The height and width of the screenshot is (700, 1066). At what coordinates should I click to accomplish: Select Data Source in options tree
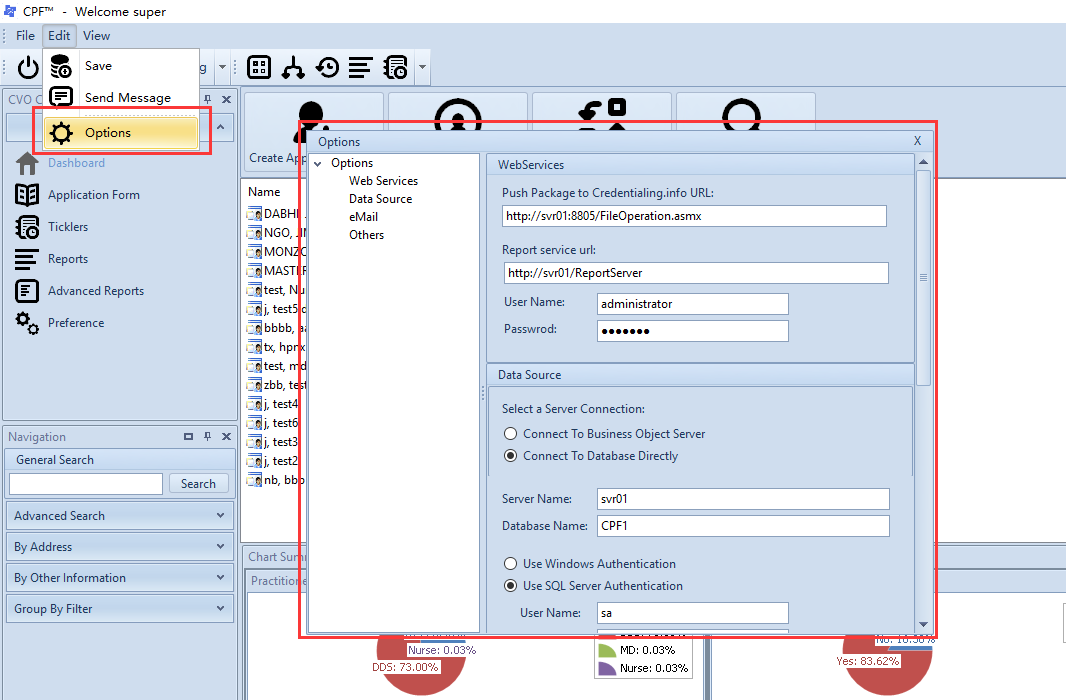point(381,199)
